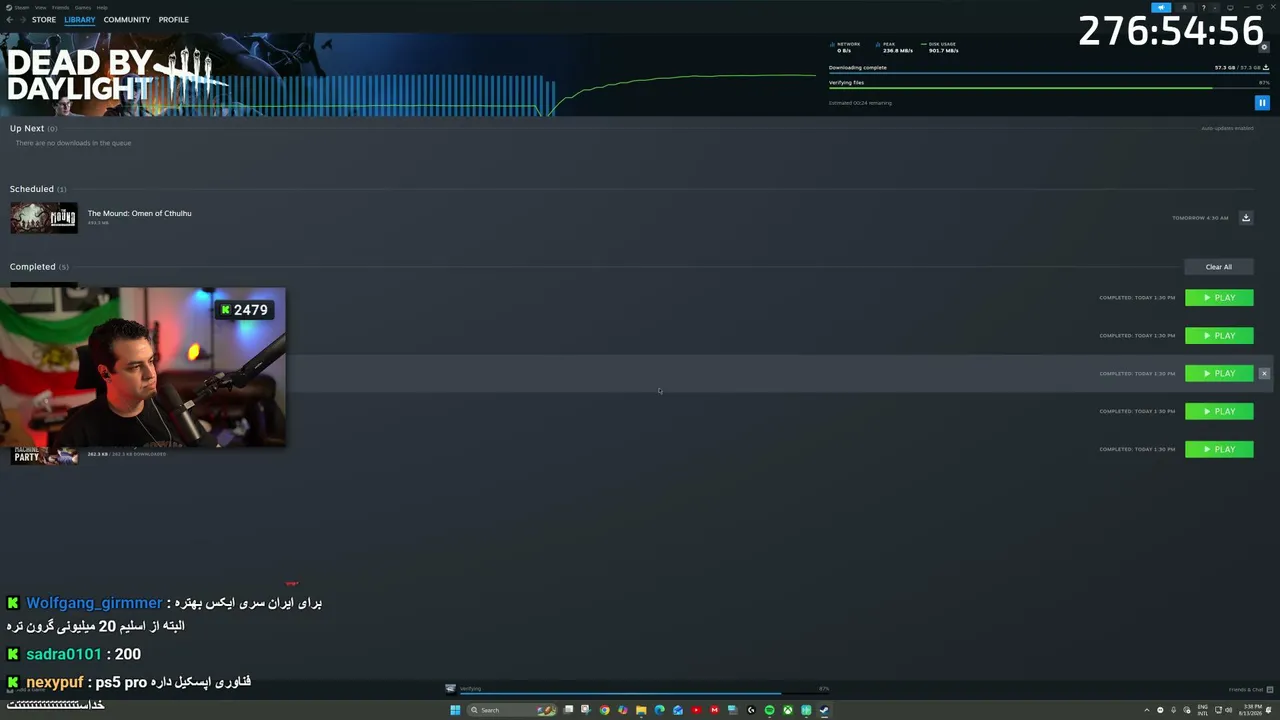The width and height of the screenshot is (1280, 720).
Task: Expand the system tray hidden icons chevron
Action: tap(1146, 710)
